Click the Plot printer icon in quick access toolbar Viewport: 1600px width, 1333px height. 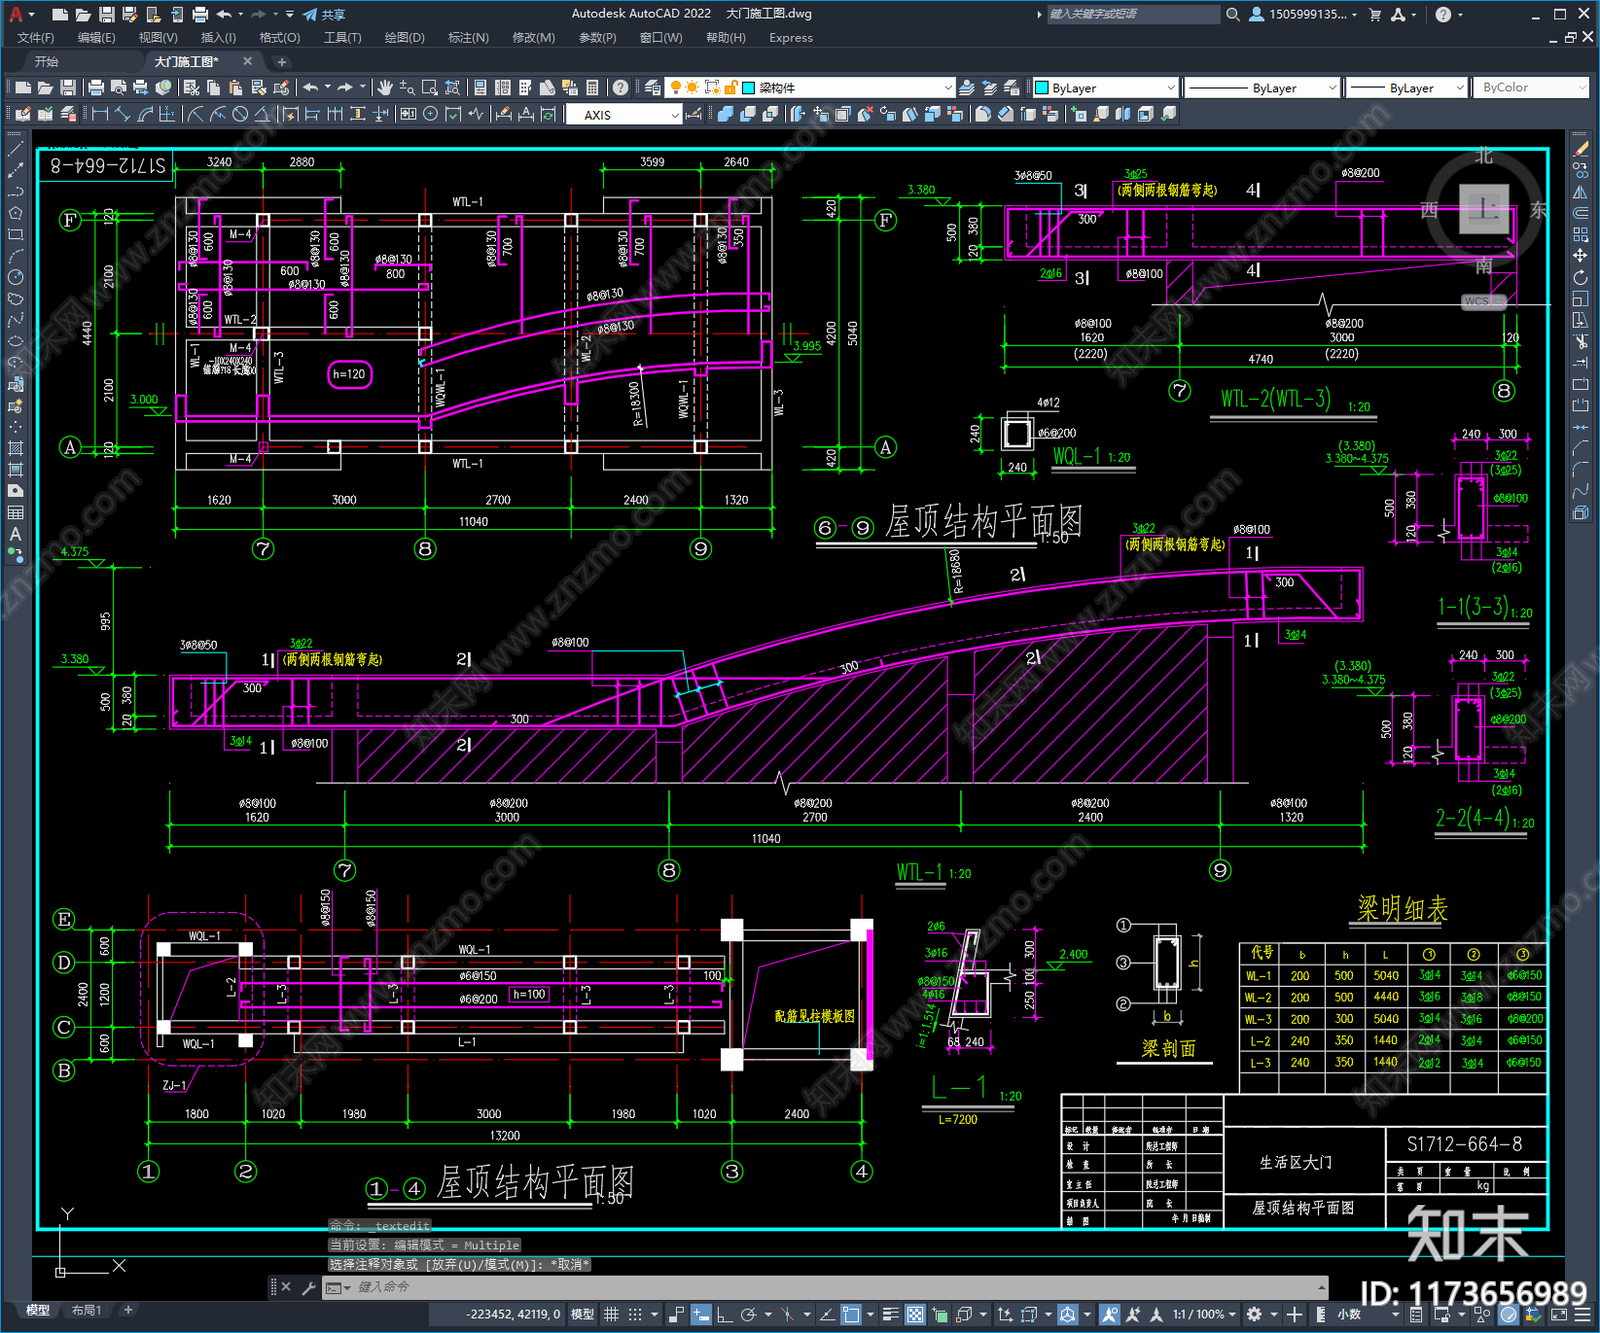coord(200,14)
